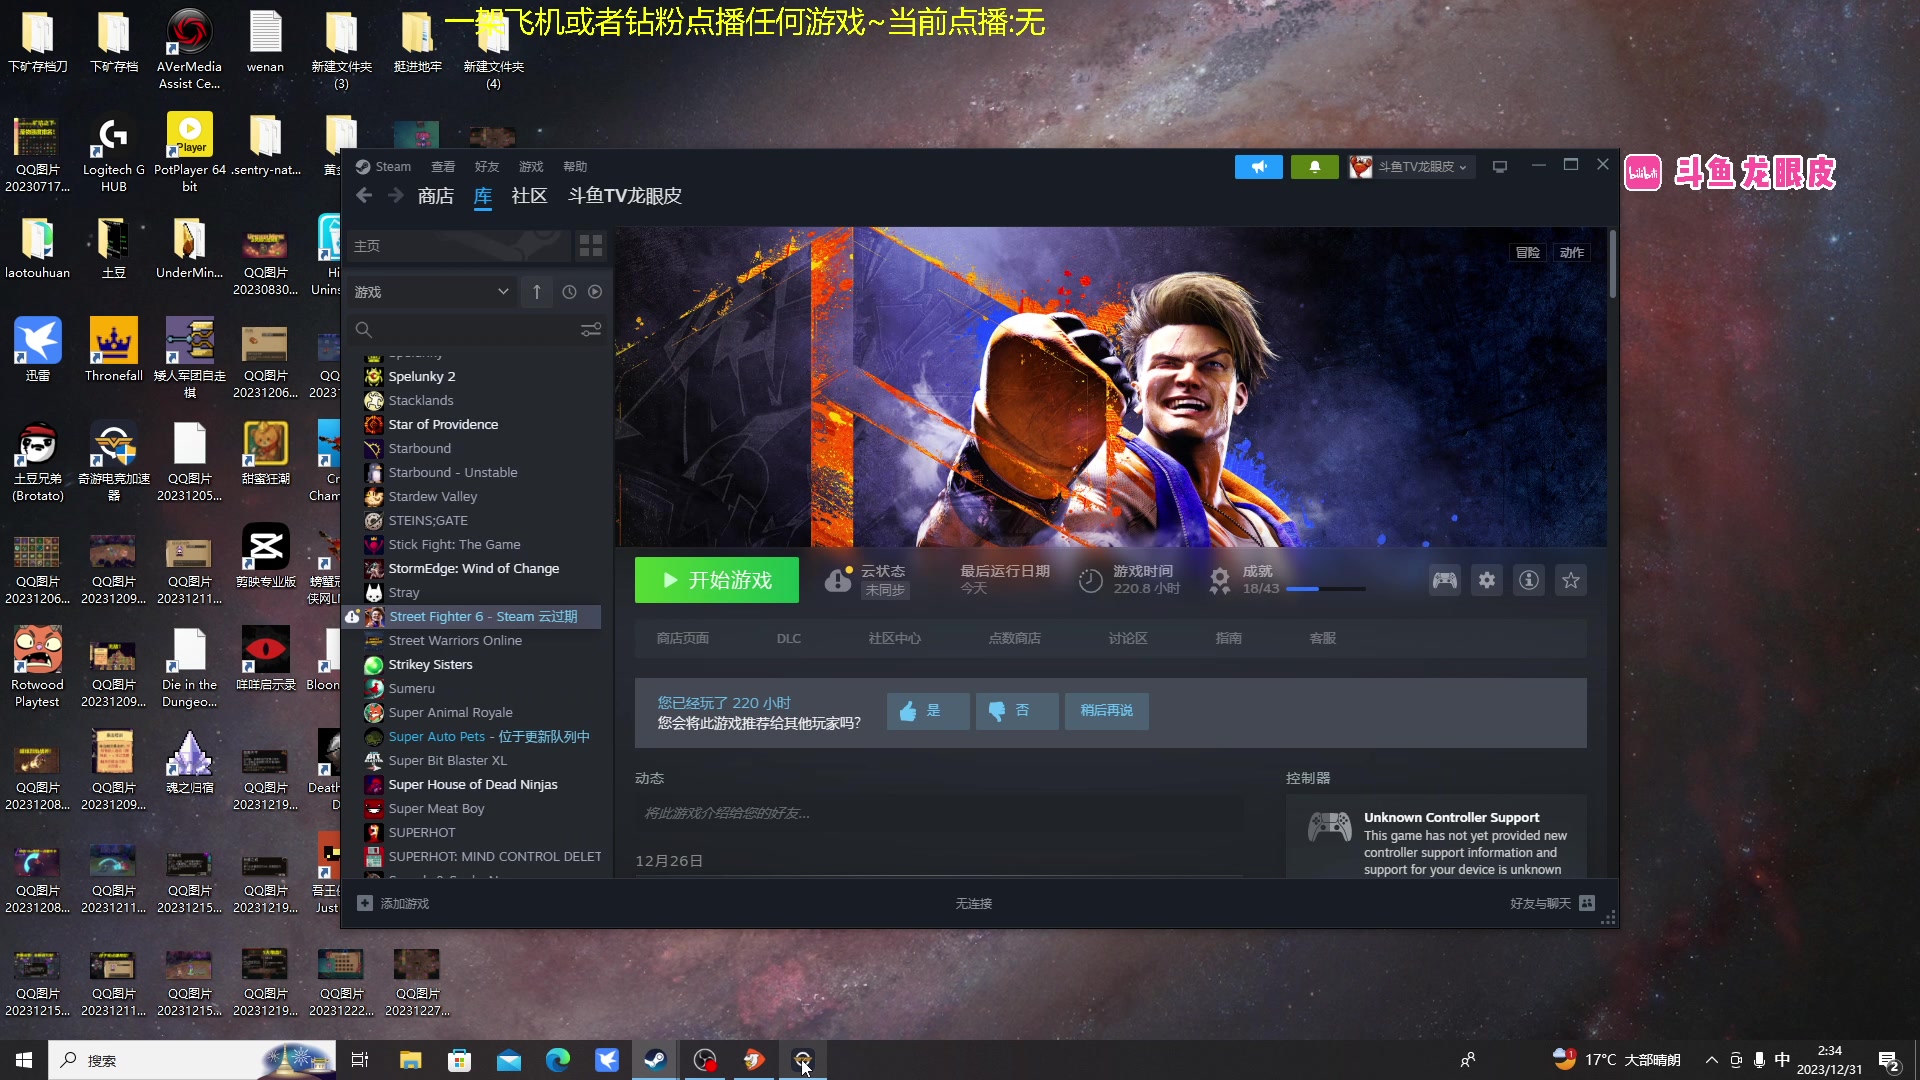Screen dimensions: 1920x1080
Task: Select Stardew Valley in the game list
Action: point(434,496)
